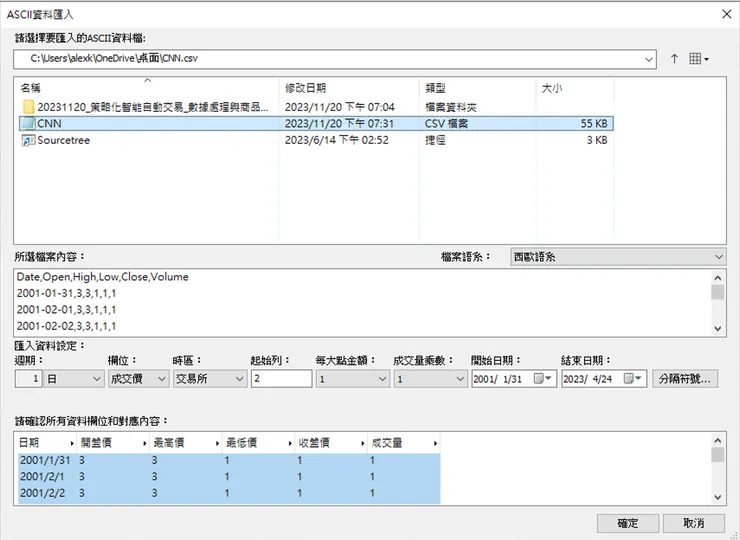
Task: Click the CSV 檔案 type cell
Action: tap(446, 124)
